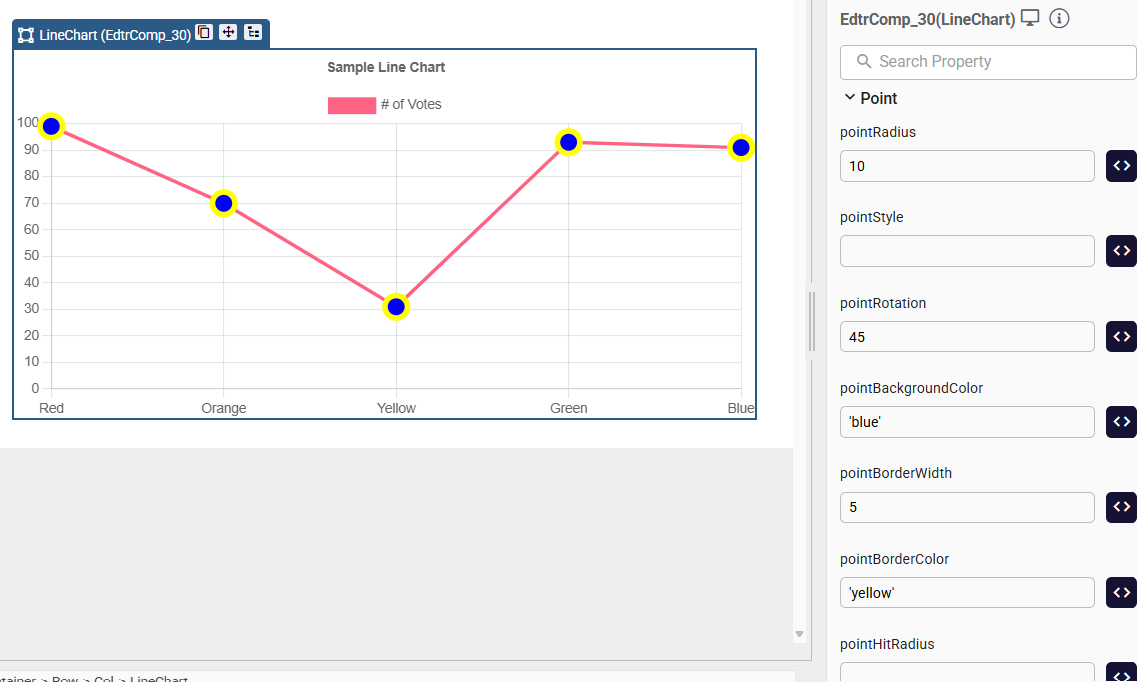This screenshot has width=1137, height=682.
Task: Click the monitor icon beside EdtrComp_30(LineChart)
Action: click(1030, 18)
